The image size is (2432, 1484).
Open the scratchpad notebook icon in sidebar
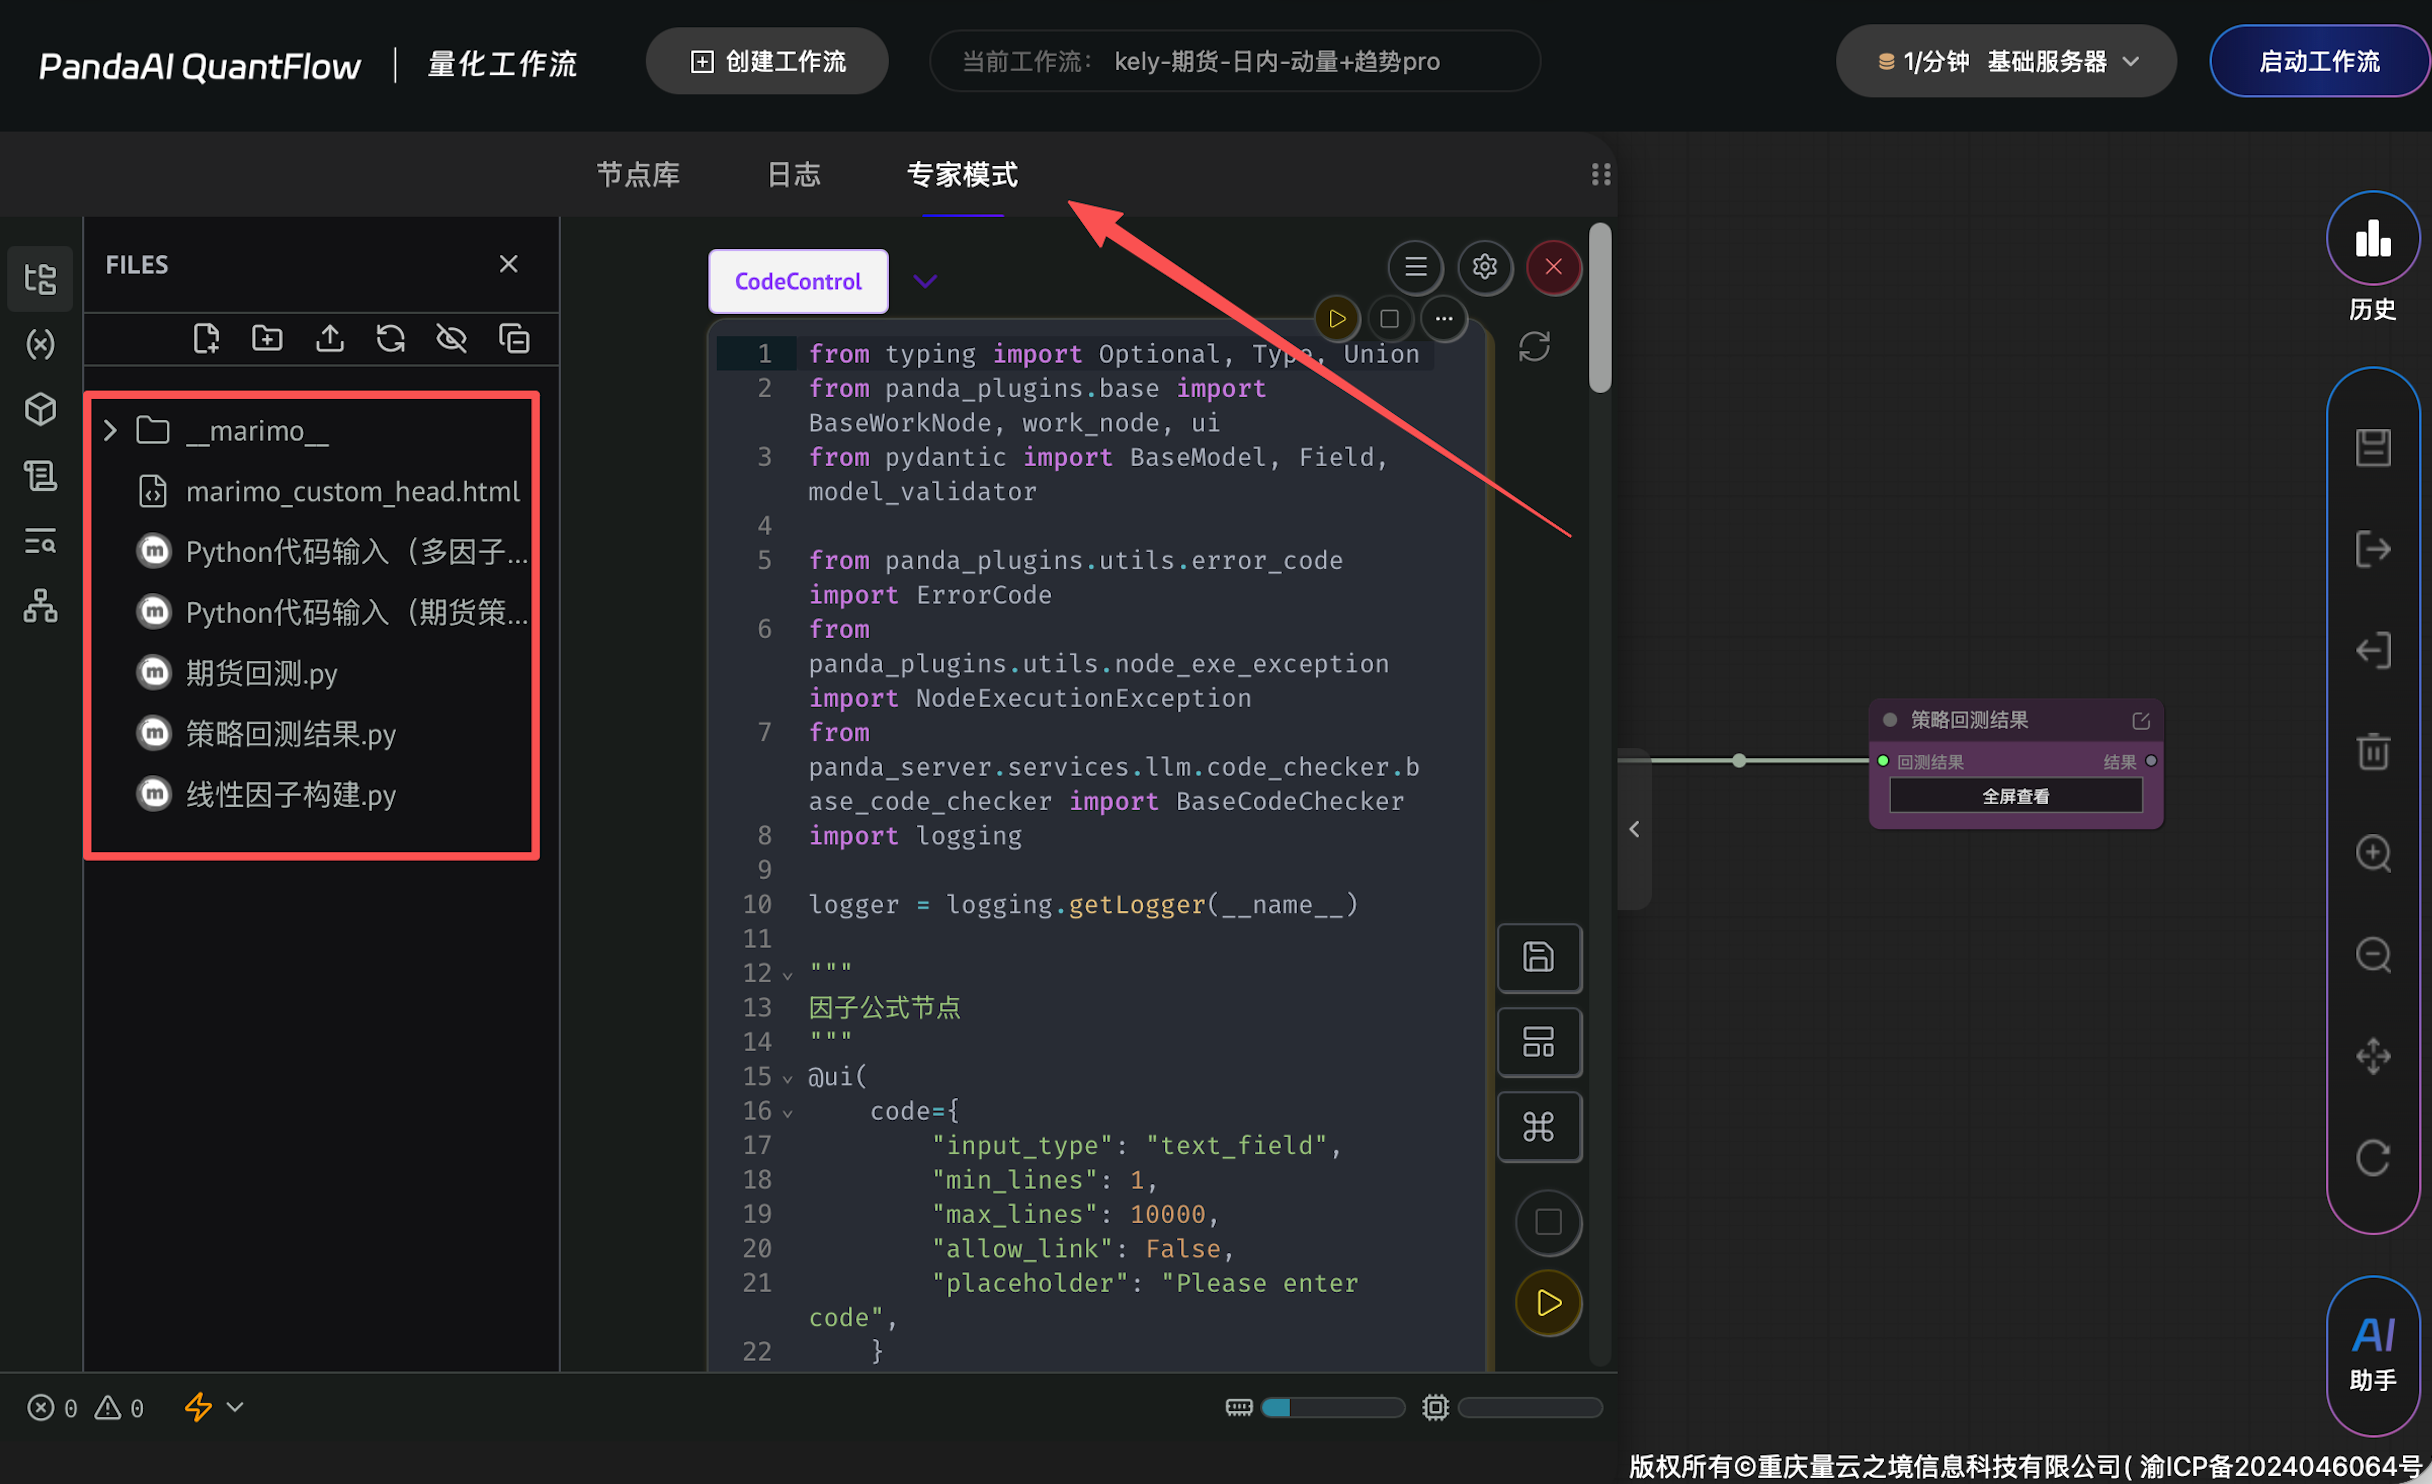pos(40,475)
